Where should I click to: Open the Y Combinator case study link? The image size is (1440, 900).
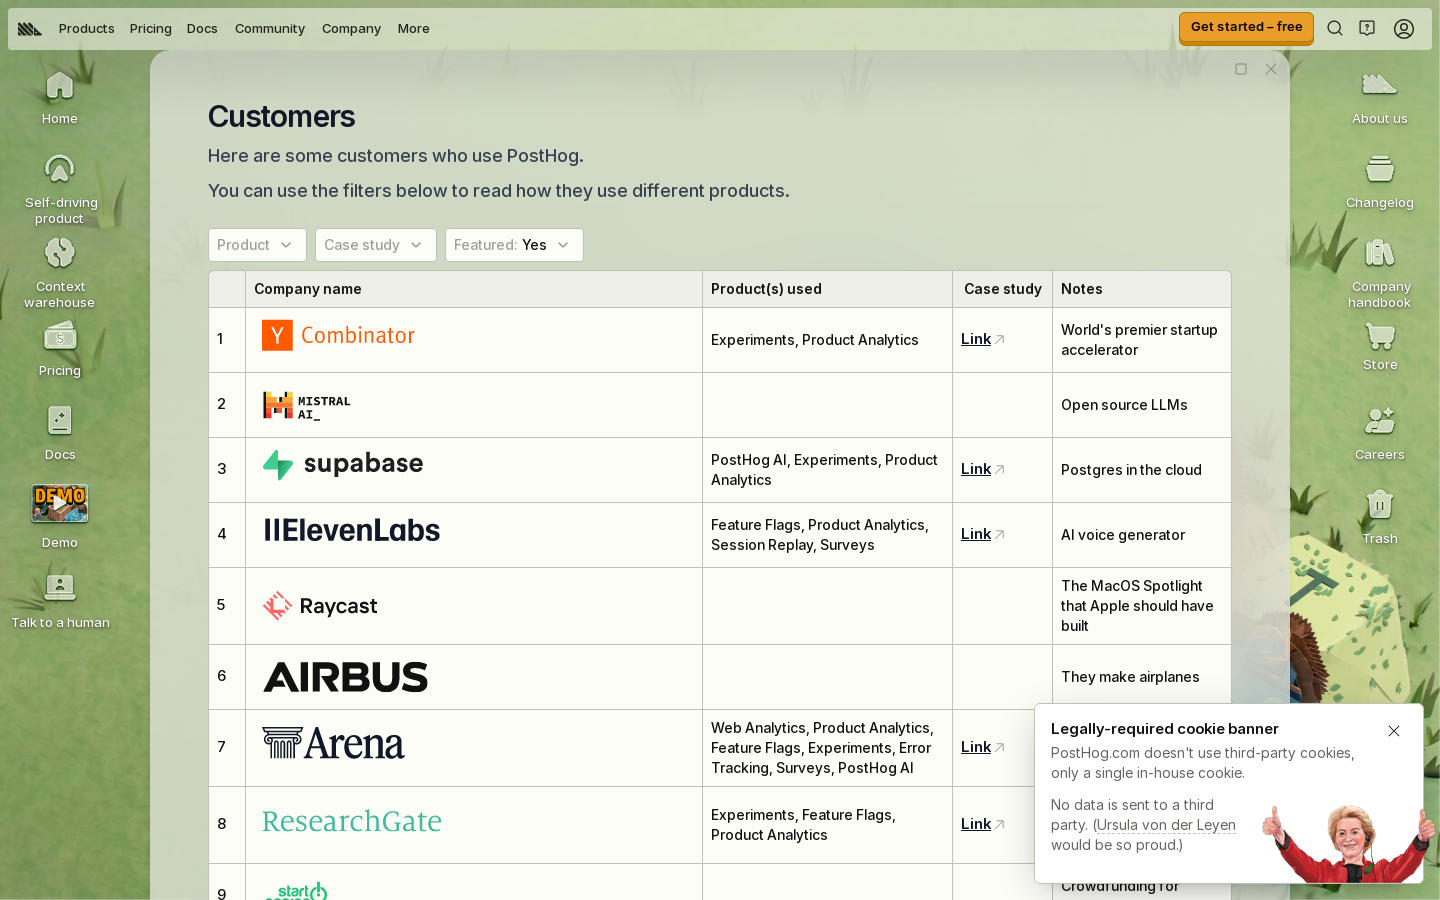(983, 339)
